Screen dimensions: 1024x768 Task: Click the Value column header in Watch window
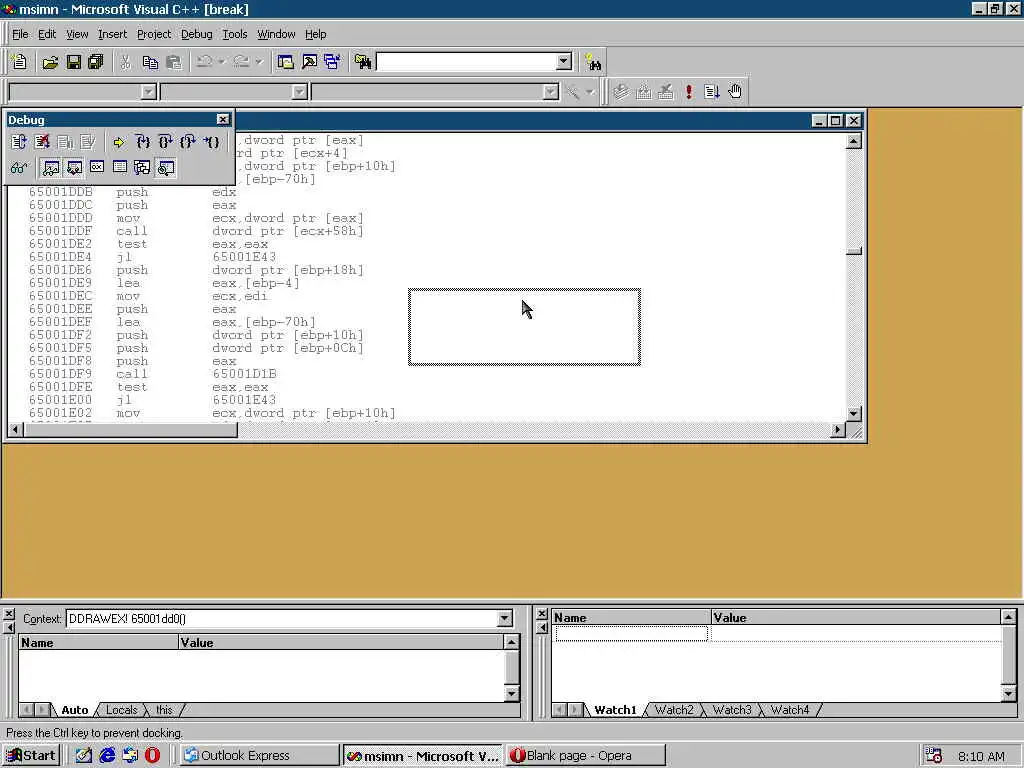pyautogui.click(x=855, y=618)
